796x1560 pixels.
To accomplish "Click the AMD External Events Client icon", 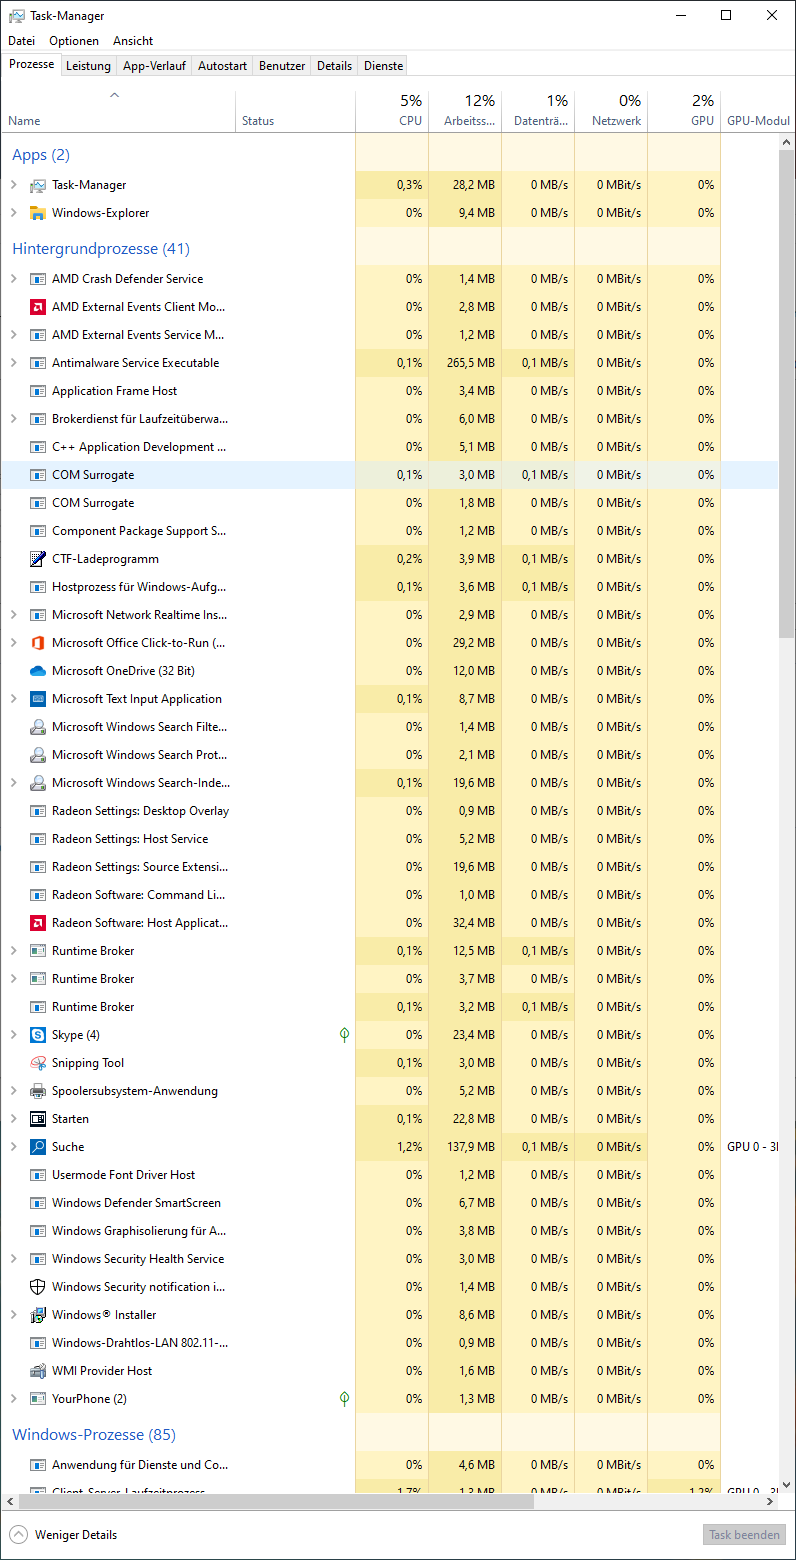I will pos(38,307).
